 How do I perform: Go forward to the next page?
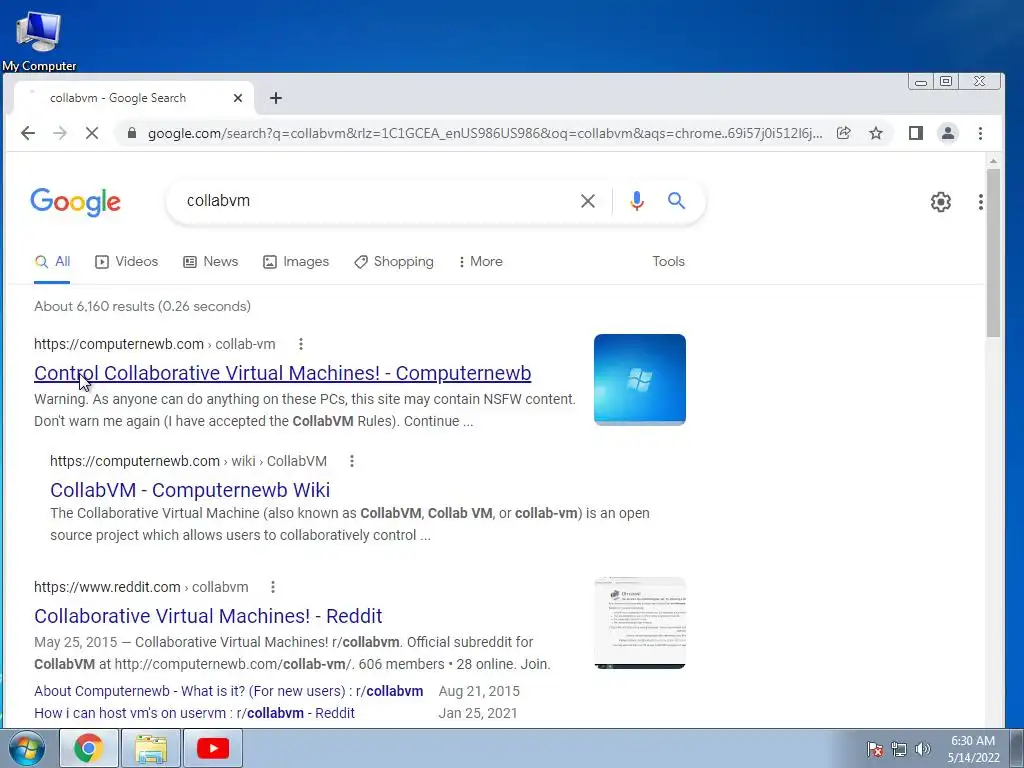click(x=59, y=133)
